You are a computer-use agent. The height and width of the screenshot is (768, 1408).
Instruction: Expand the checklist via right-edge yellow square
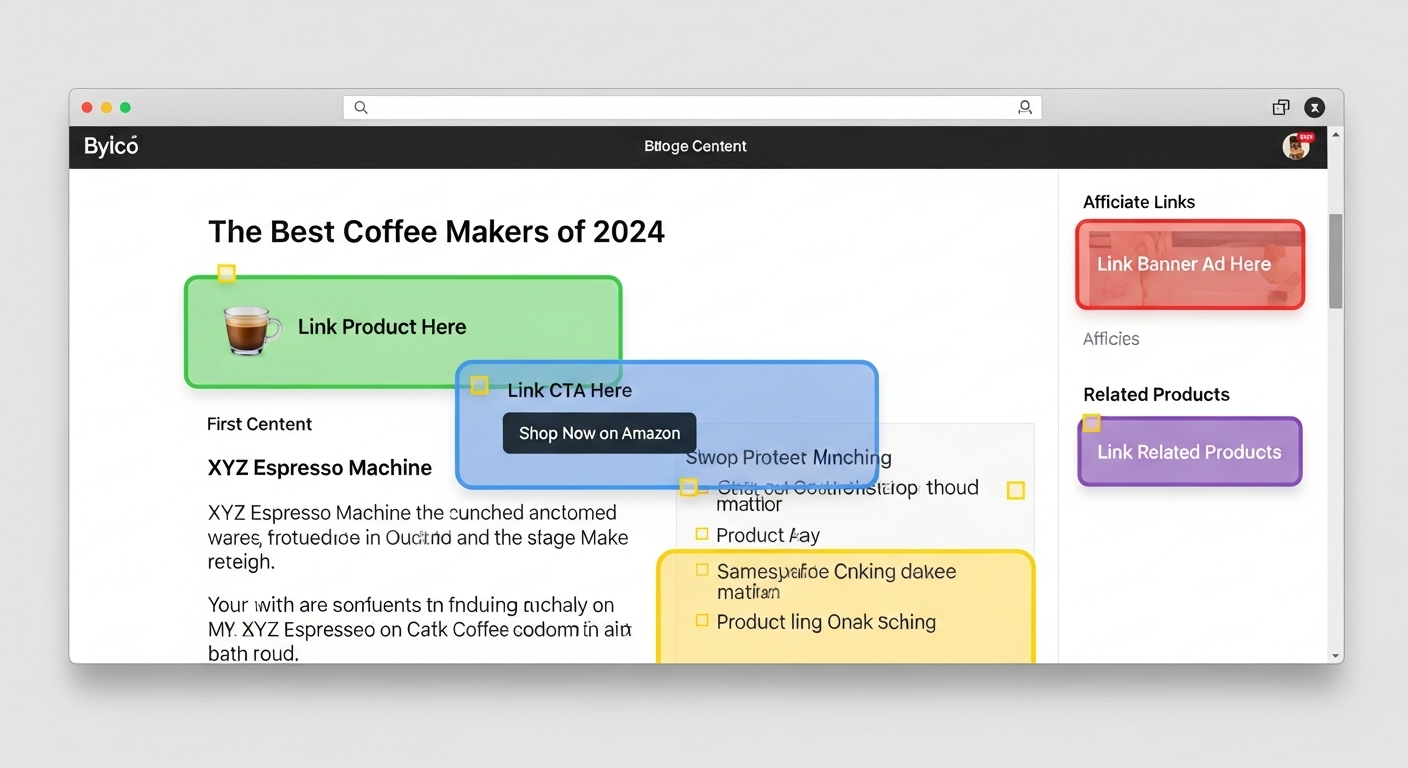[1016, 490]
